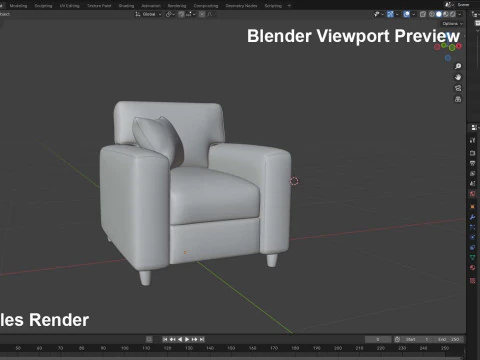Viewport: 480px width, 360px height.
Task: Open the Global transform orientation dropdown
Action: click(148, 14)
